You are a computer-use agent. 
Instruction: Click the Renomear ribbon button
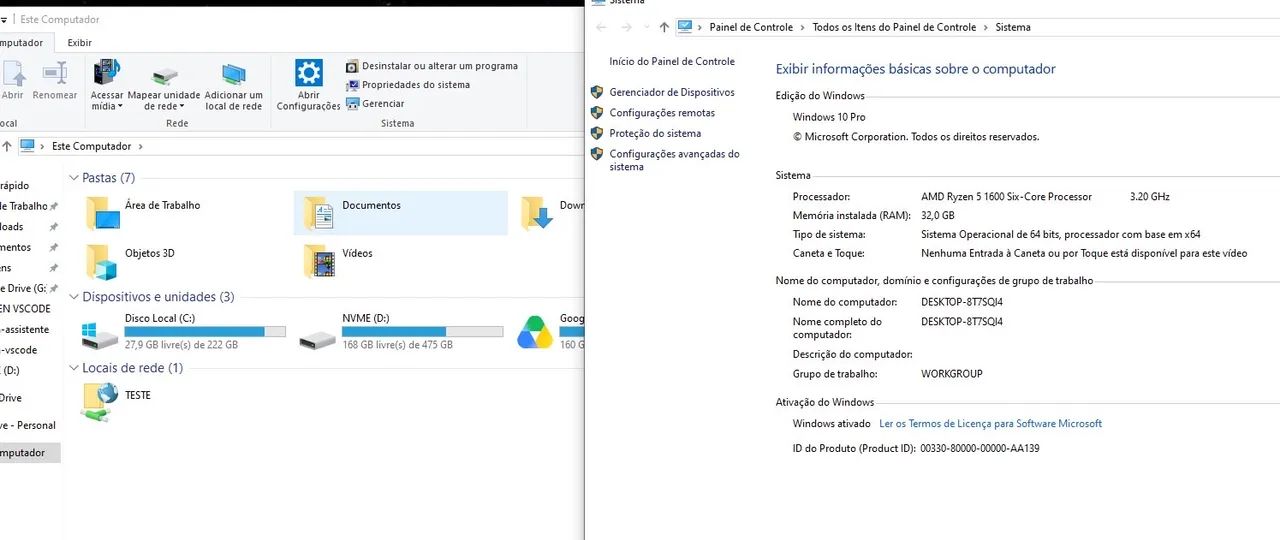point(54,82)
